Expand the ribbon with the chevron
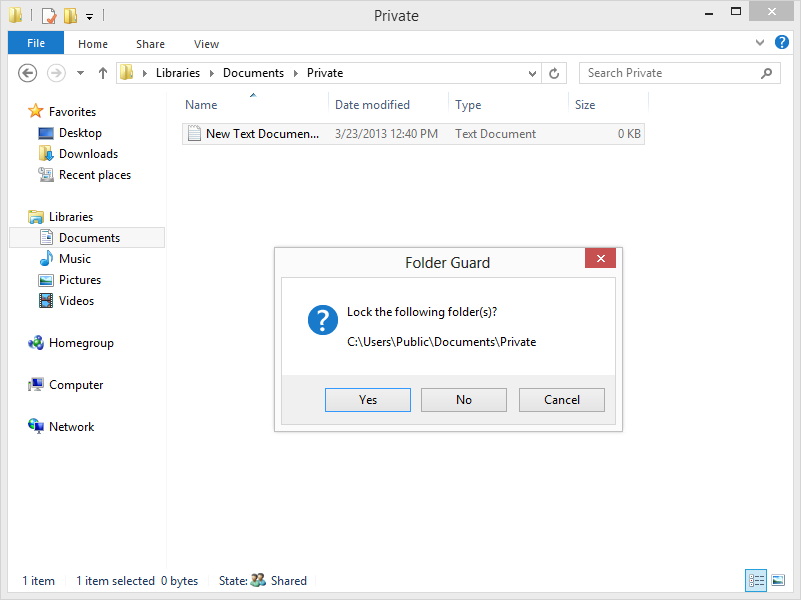 point(760,44)
